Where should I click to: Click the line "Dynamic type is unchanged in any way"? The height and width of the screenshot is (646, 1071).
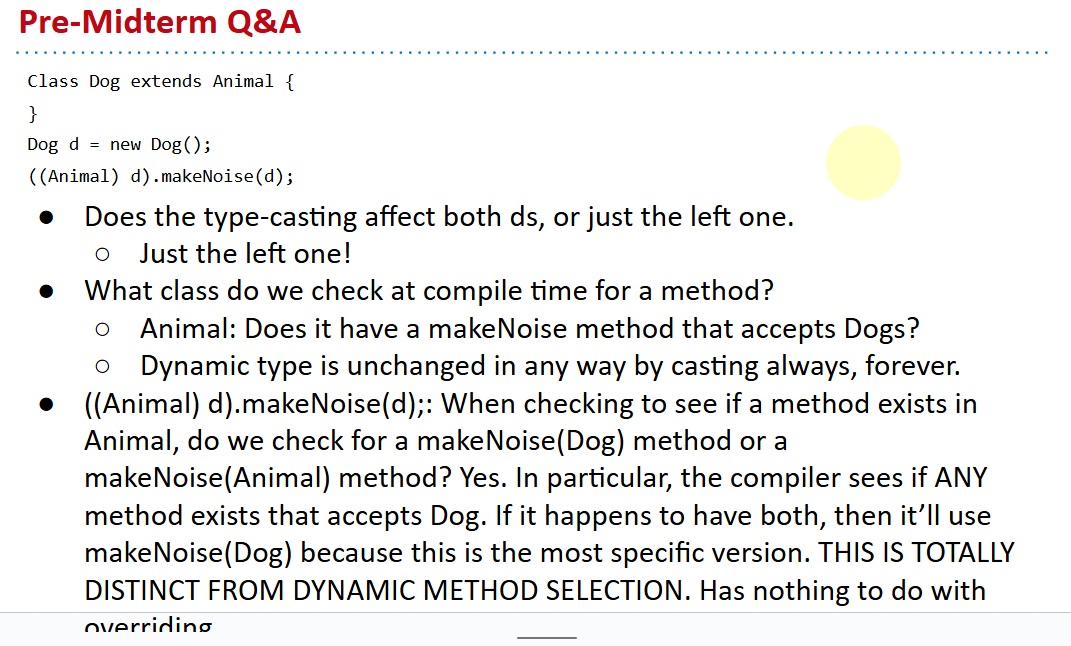(x=550, y=366)
